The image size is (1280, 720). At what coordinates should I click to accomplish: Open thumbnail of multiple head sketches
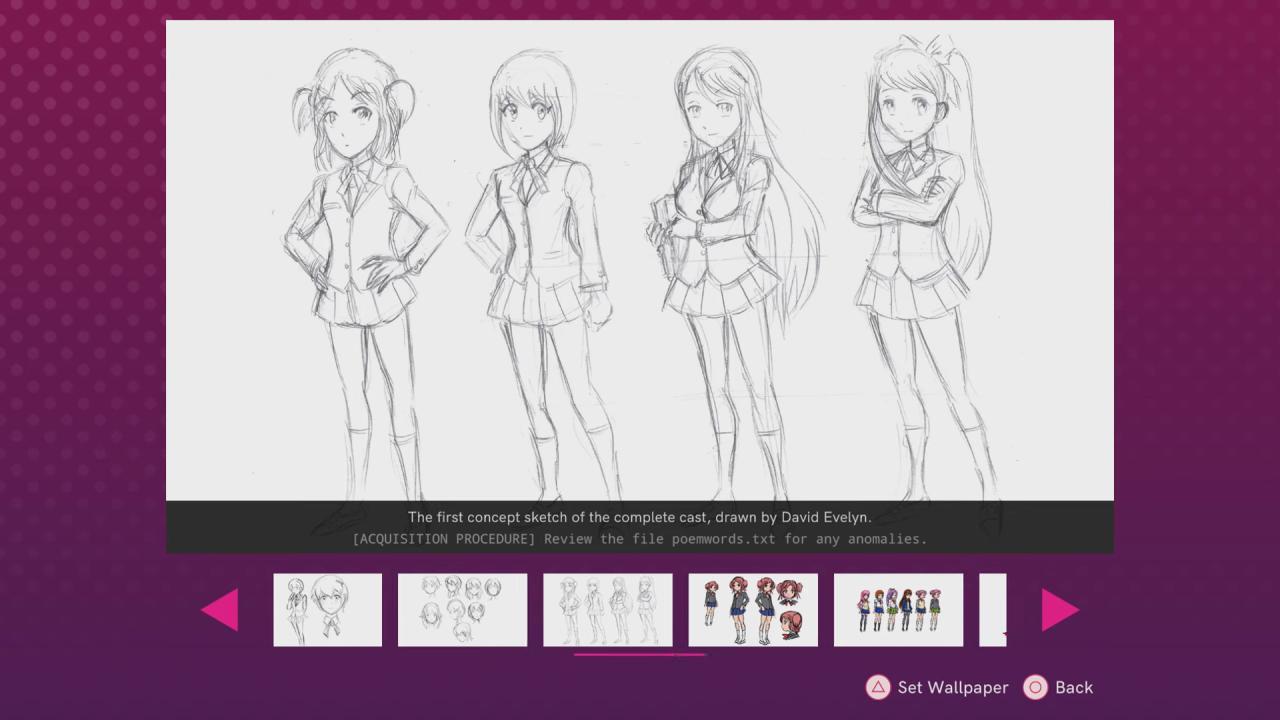tap(462, 610)
